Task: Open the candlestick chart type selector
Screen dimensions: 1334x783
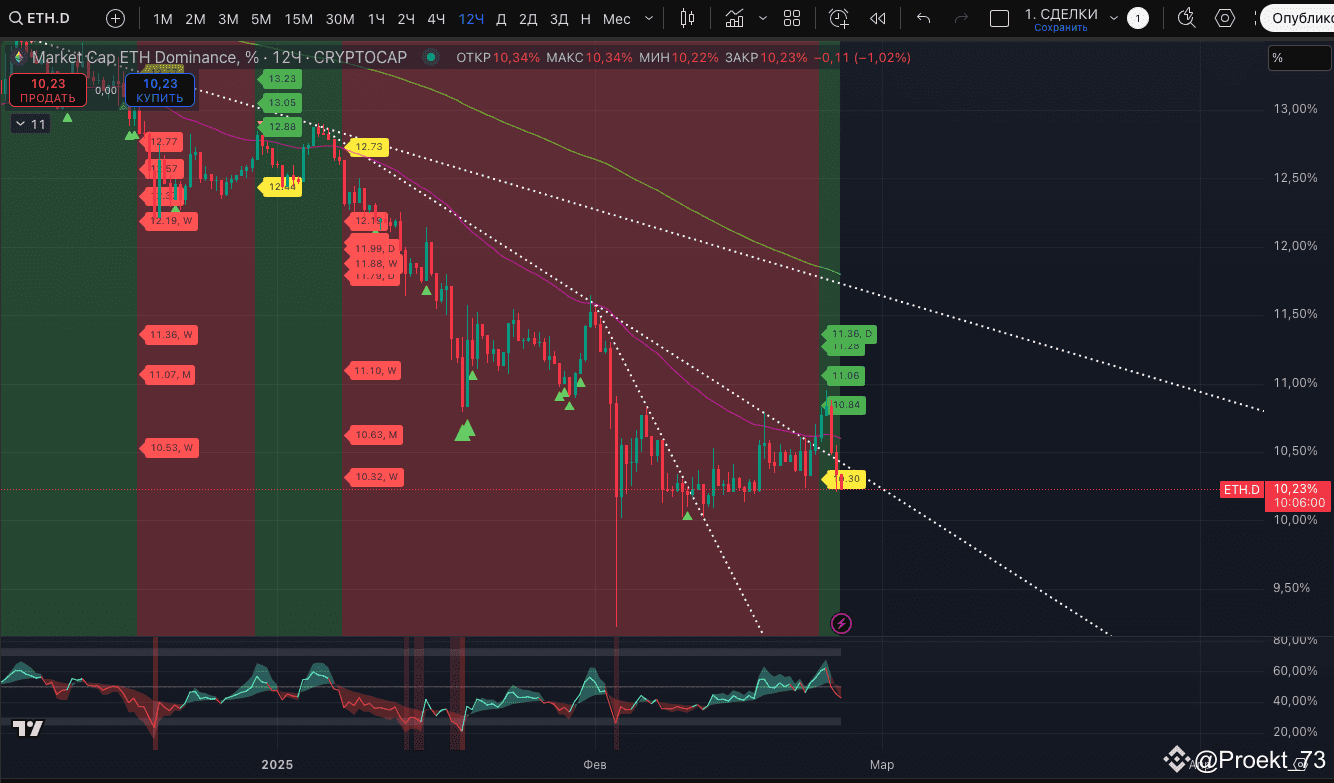Action: pyautogui.click(x=687, y=18)
